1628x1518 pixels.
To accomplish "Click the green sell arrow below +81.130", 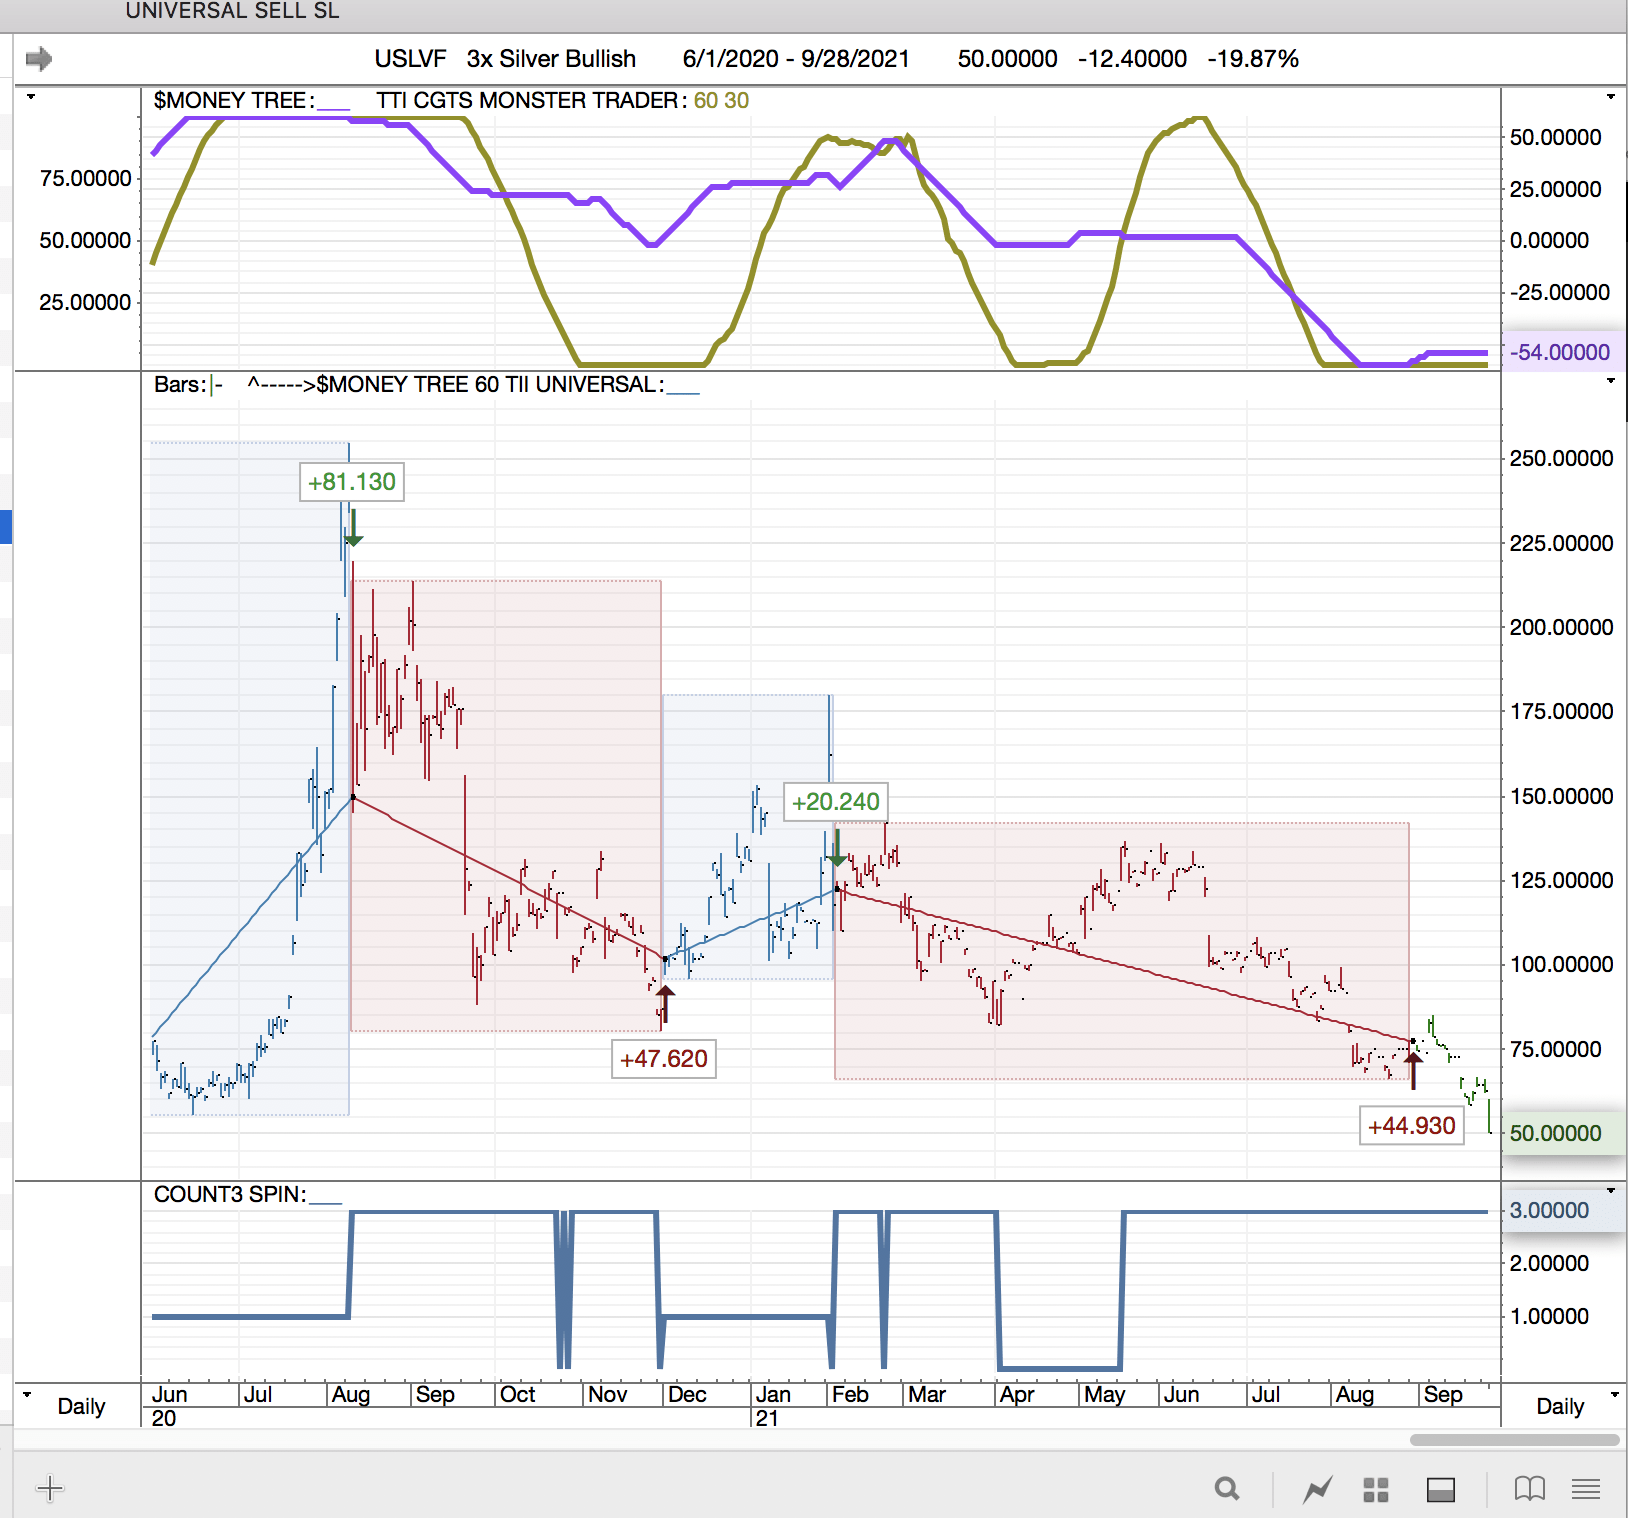I will click(x=353, y=528).
